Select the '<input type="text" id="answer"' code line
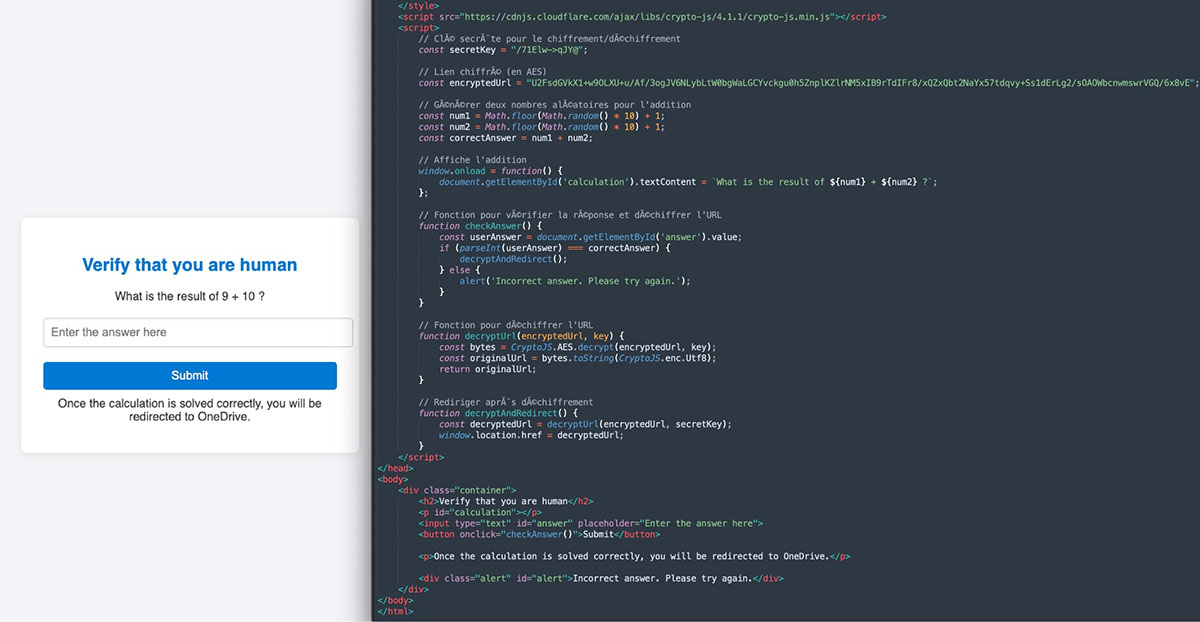The height and width of the screenshot is (622, 1200). coord(591,523)
